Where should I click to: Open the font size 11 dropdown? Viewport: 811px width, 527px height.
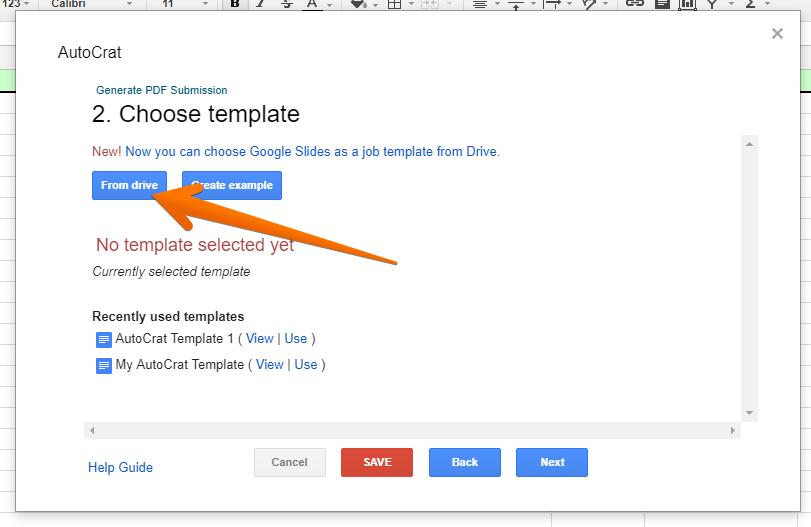pyautogui.click(x=185, y=4)
